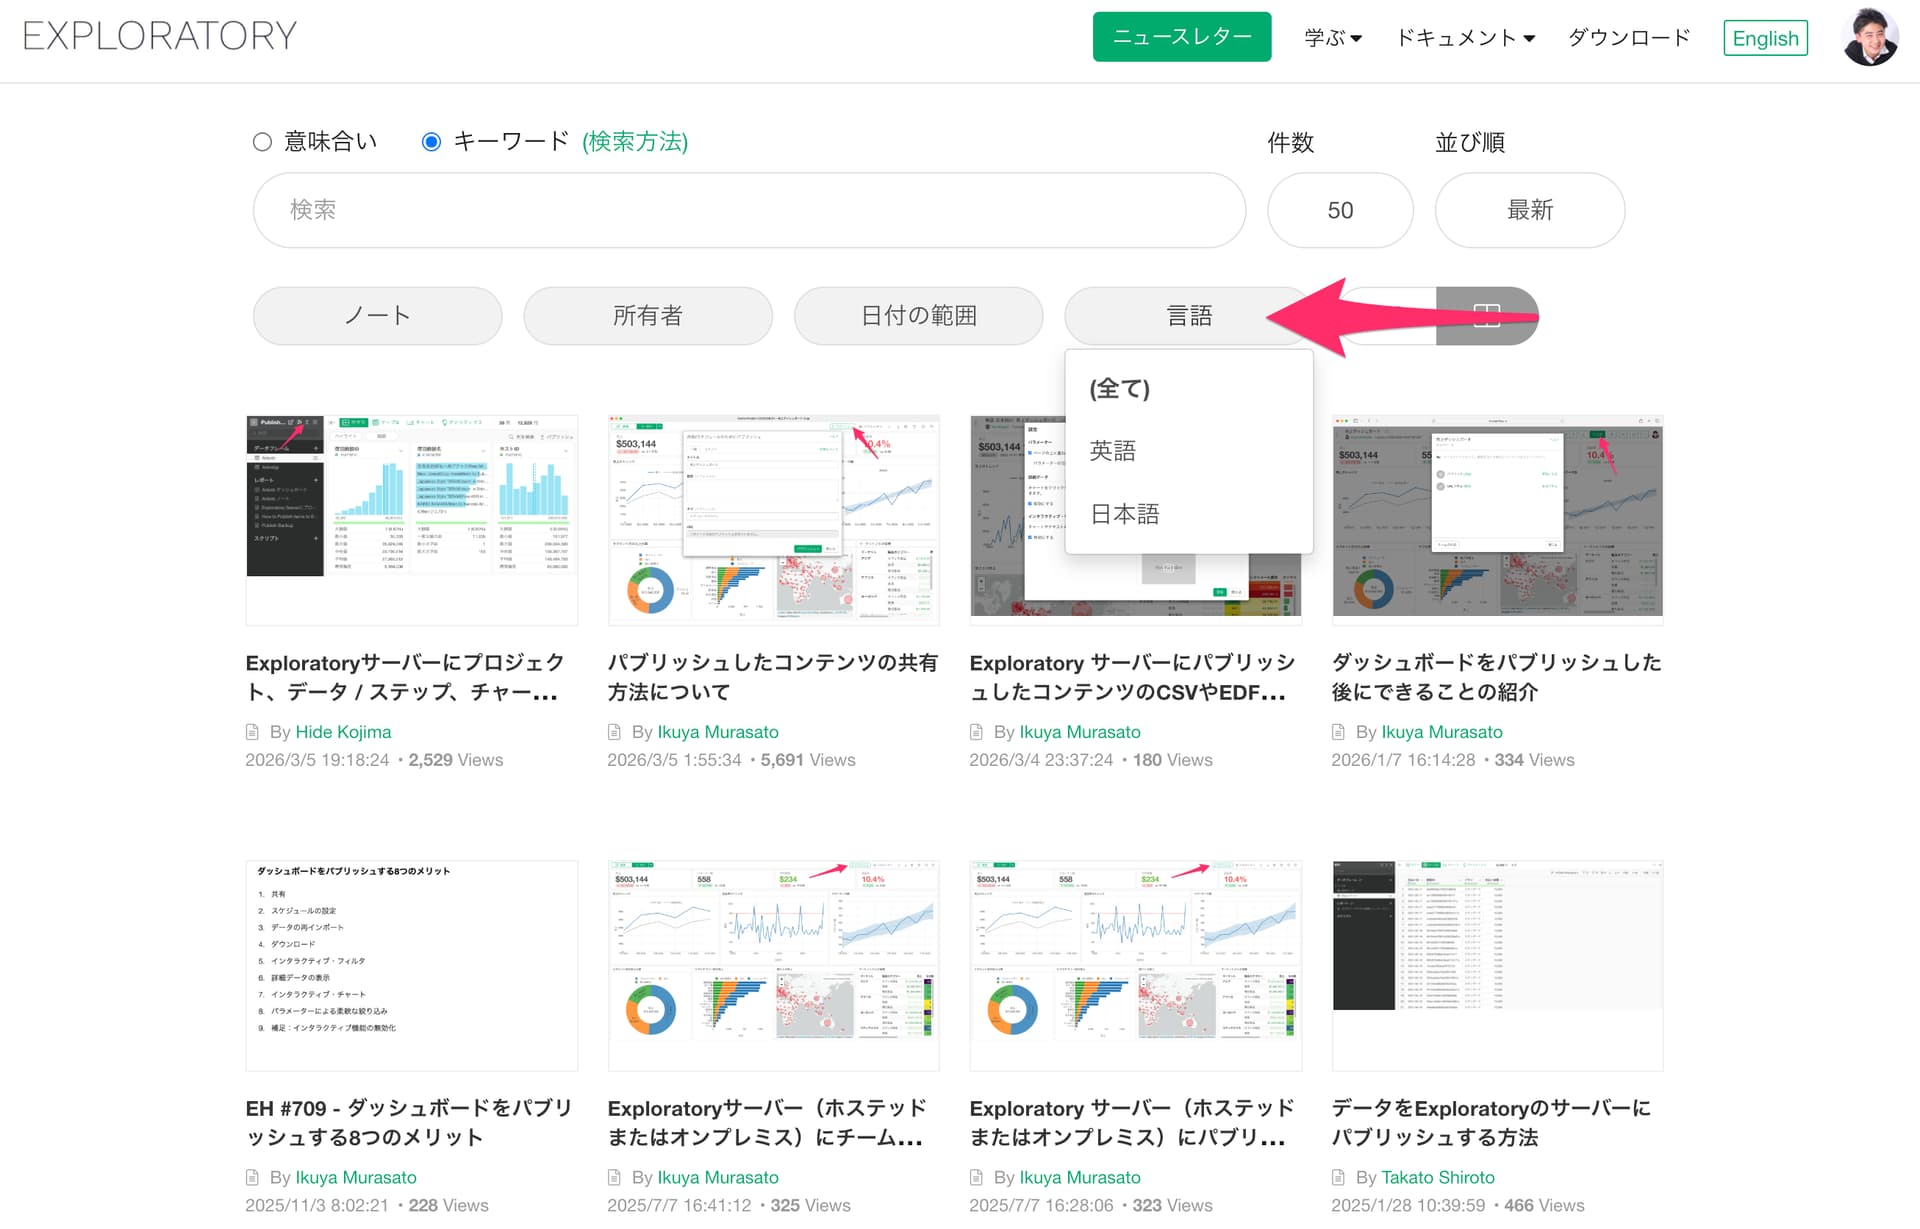Click document icon for the 5,691 Views post
The height and width of the screenshot is (1229, 1920).
pos(615,732)
